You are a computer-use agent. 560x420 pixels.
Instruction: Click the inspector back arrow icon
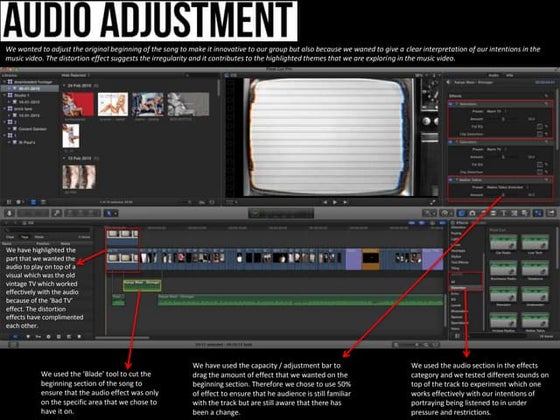pyautogui.click(x=448, y=82)
